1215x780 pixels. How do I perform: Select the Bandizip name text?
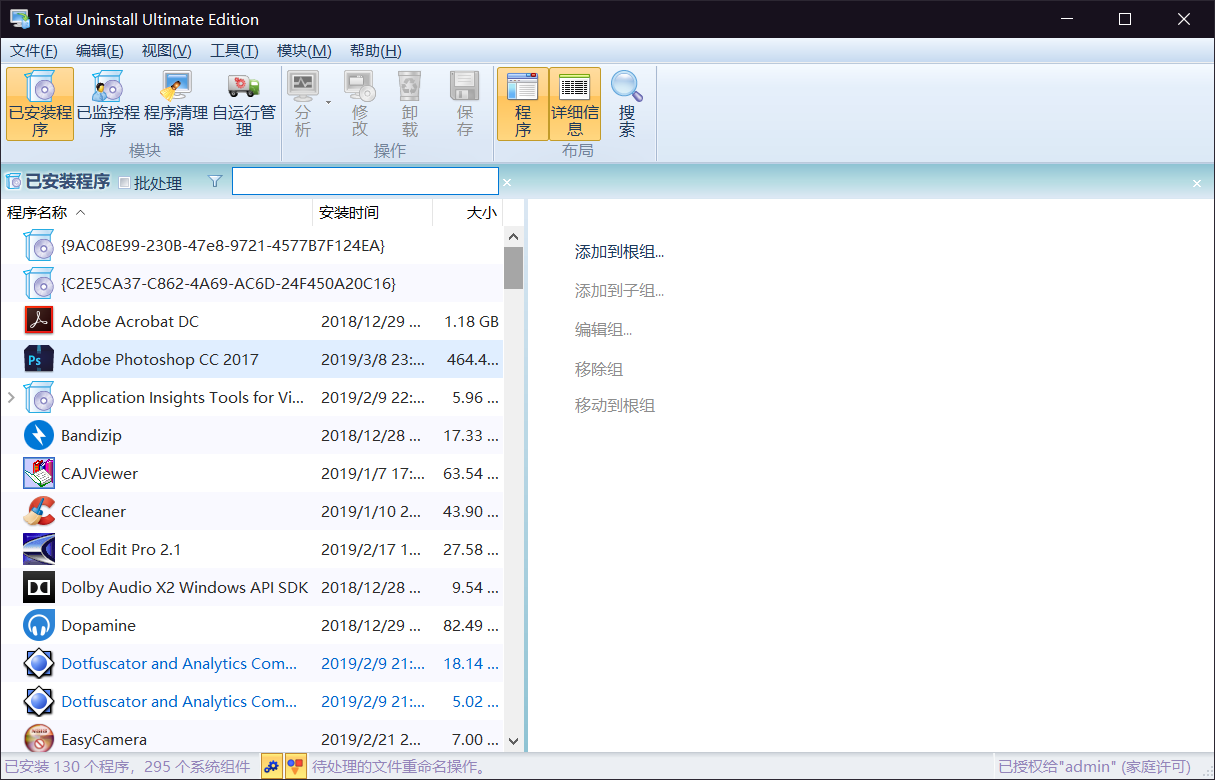(x=91, y=435)
